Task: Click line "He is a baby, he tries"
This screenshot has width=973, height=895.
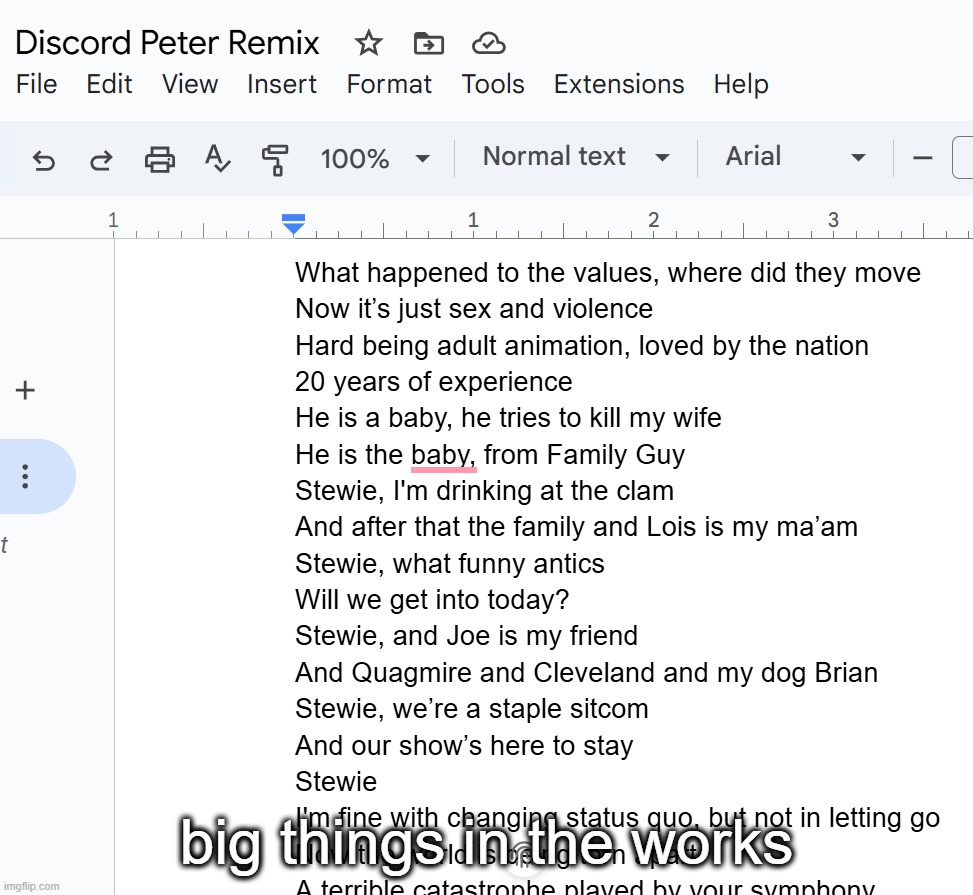Action: click(x=508, y=418)
